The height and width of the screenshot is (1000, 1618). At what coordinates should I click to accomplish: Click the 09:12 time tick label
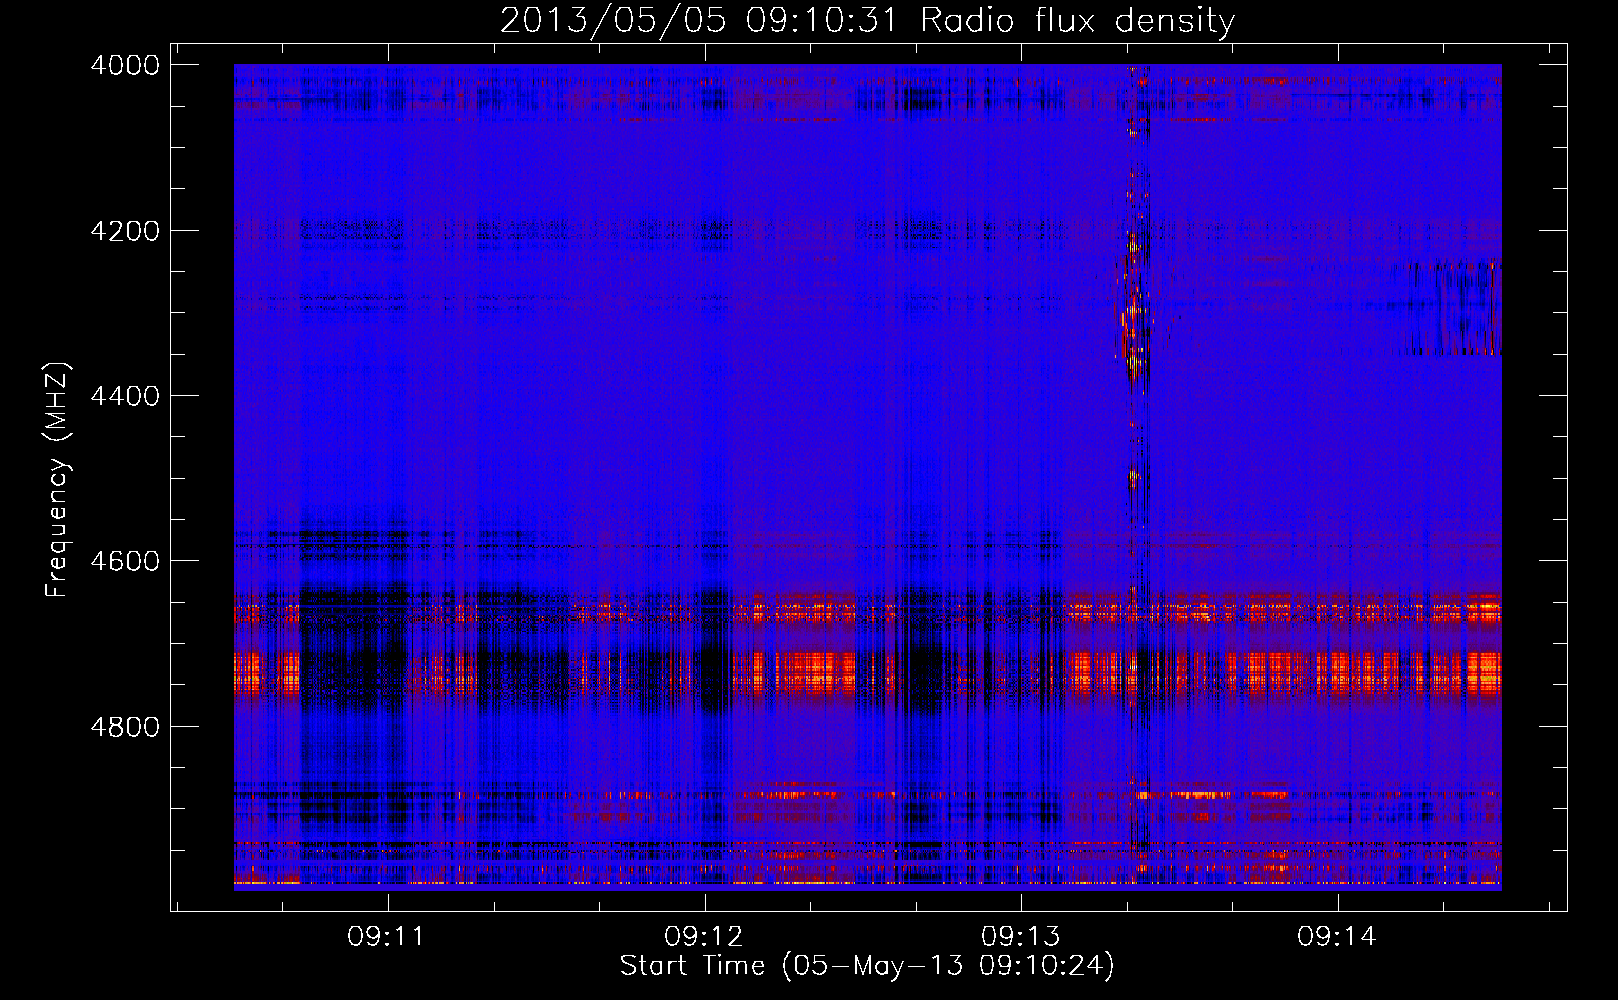[x=703, y=937]
